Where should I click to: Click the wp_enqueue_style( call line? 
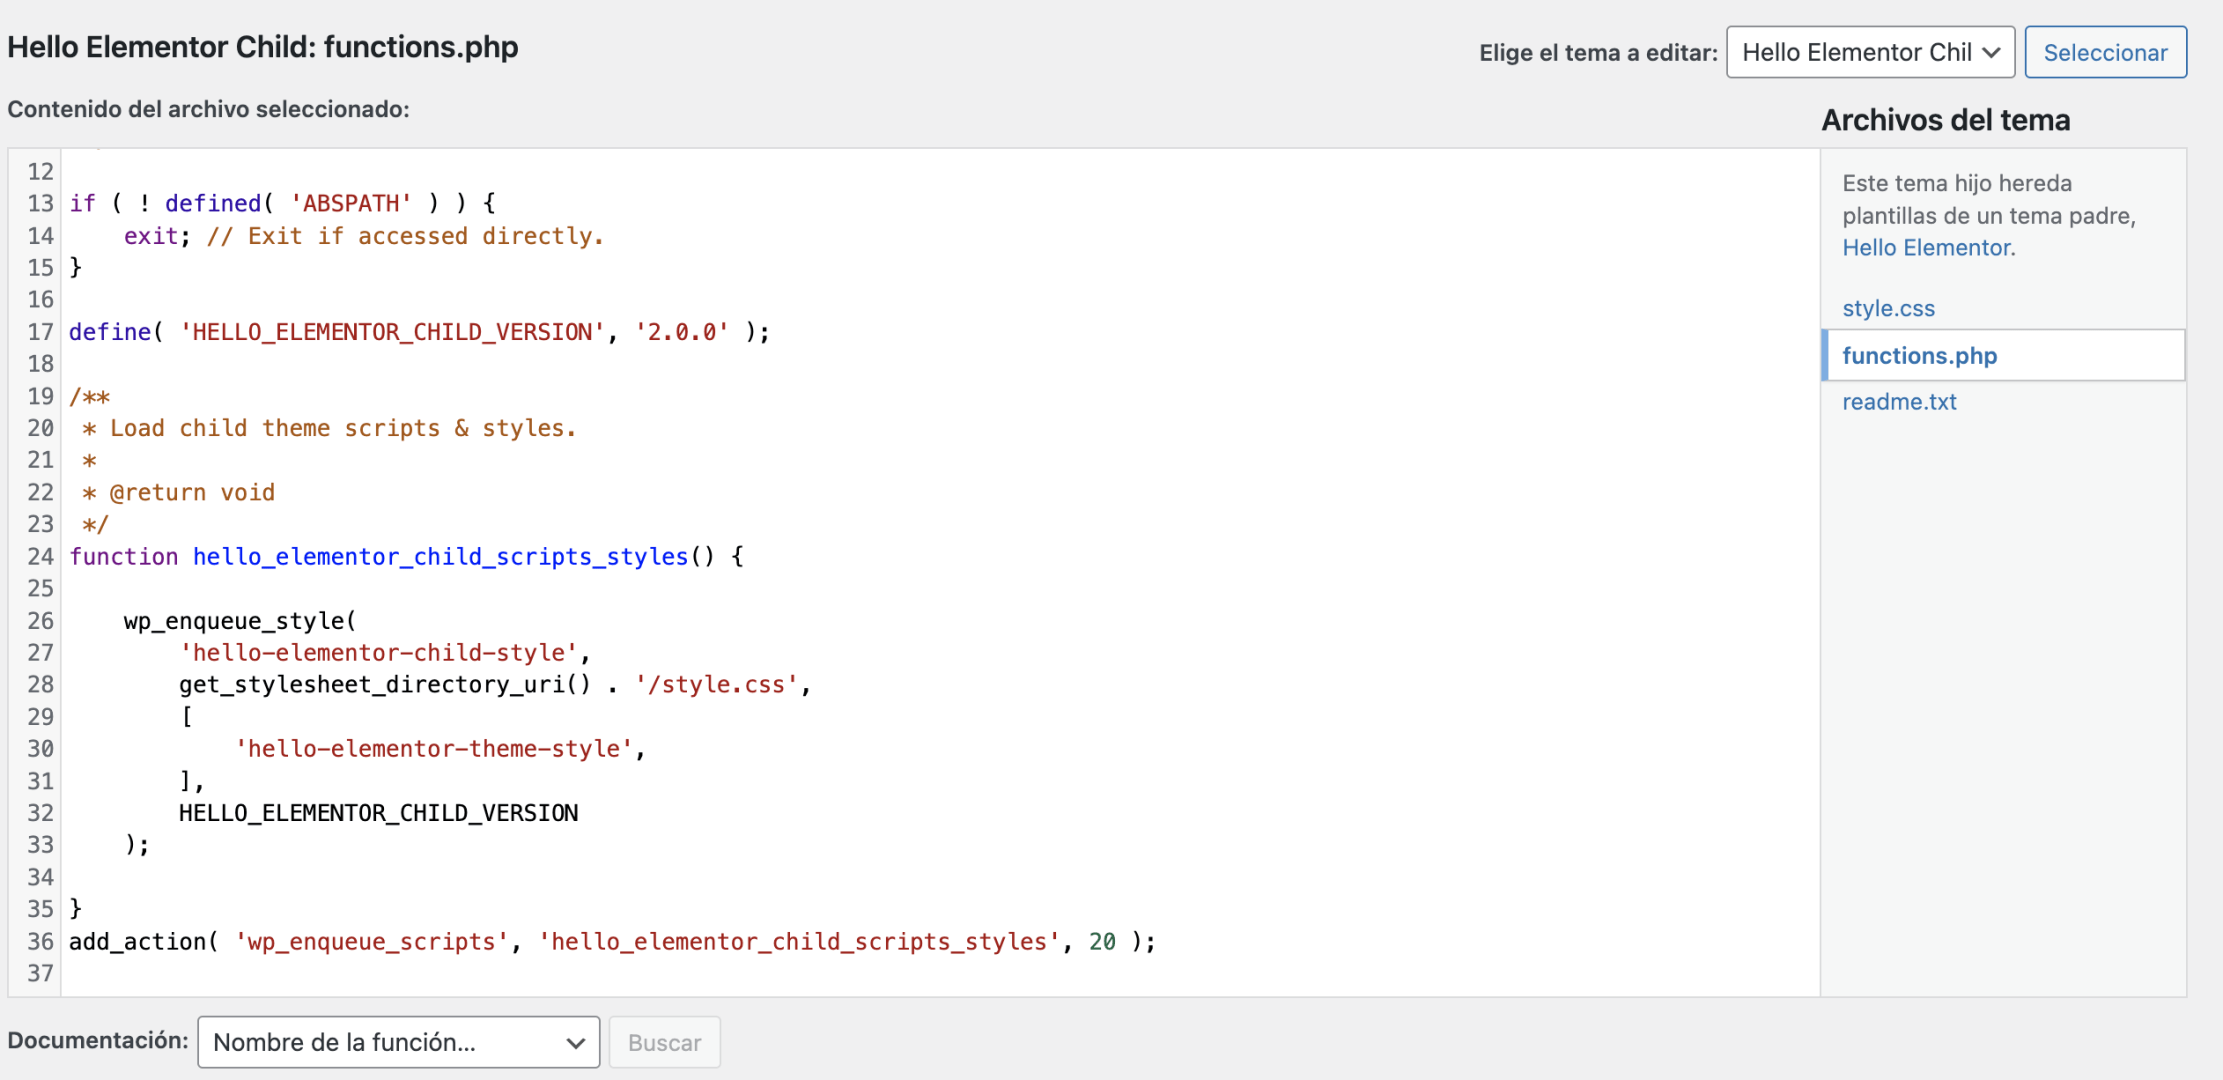(240, 621)
